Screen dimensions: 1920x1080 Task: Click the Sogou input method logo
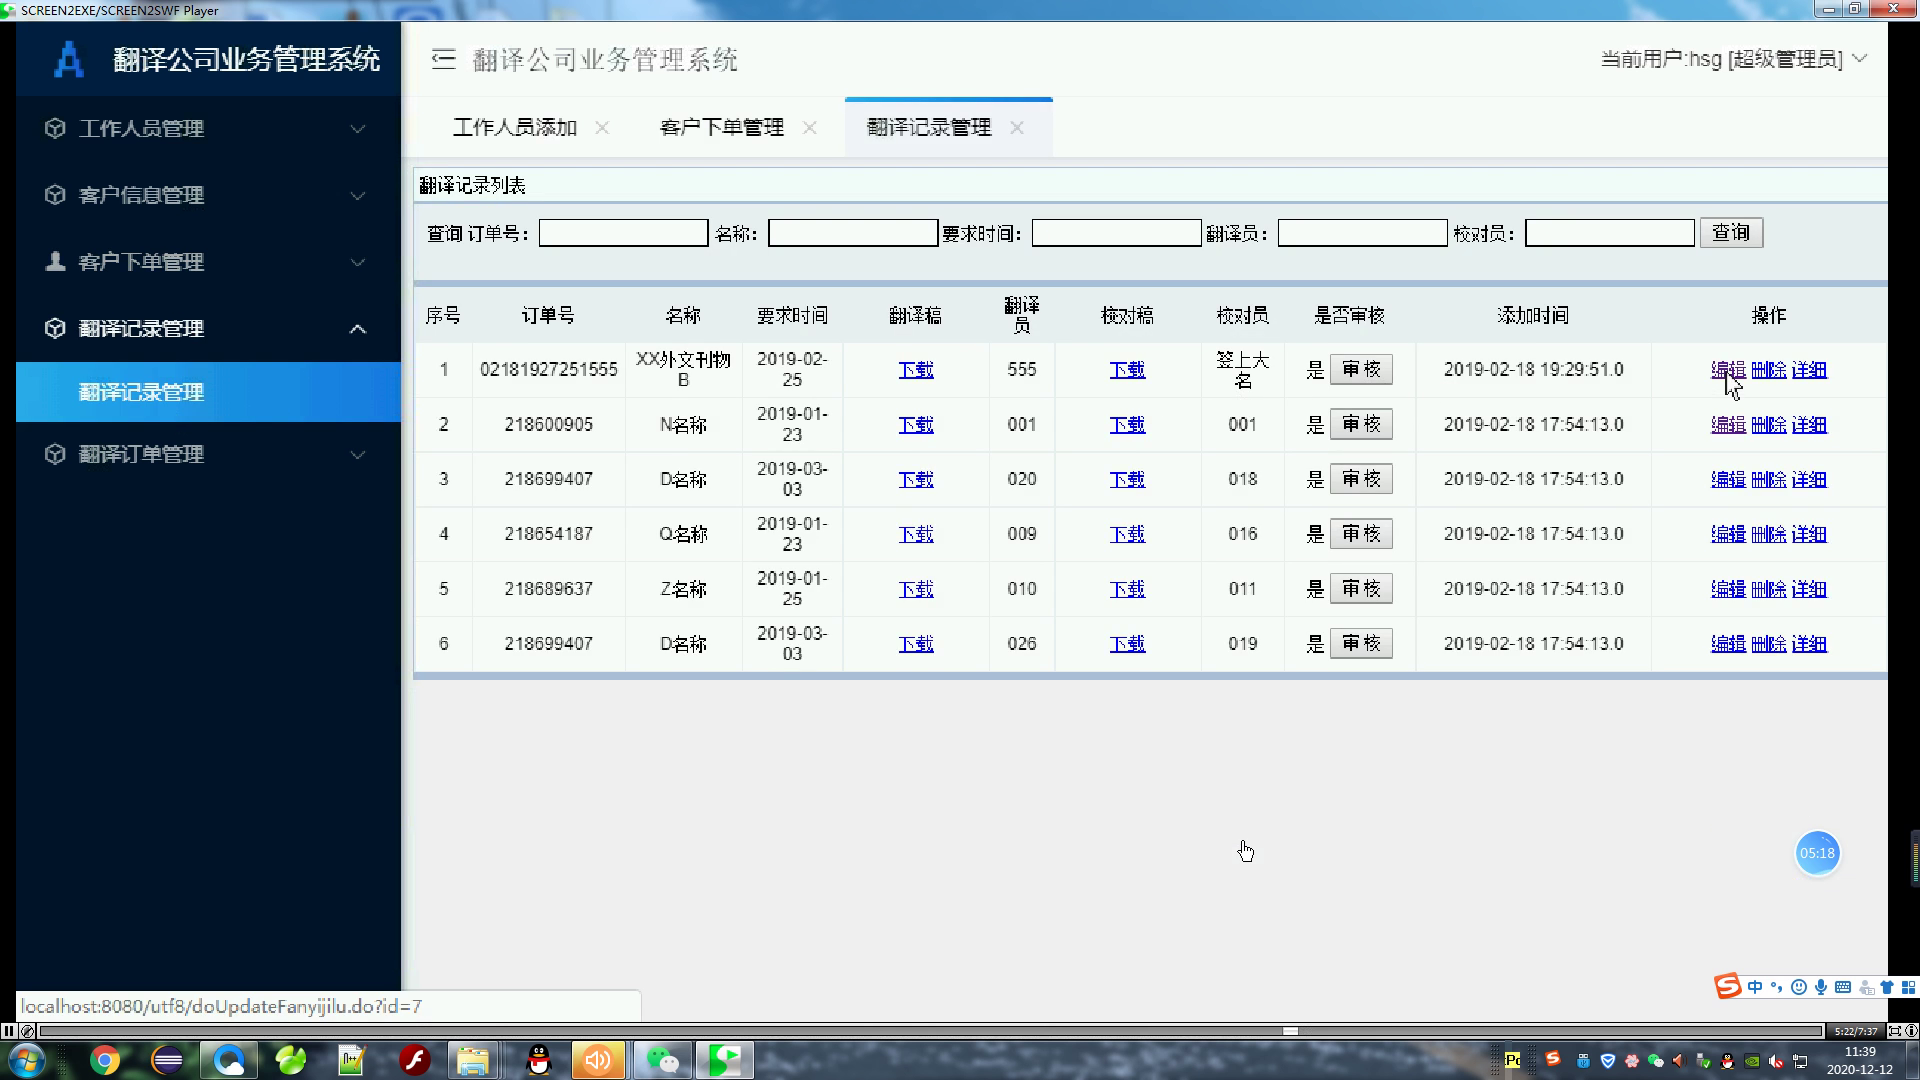1727,987
